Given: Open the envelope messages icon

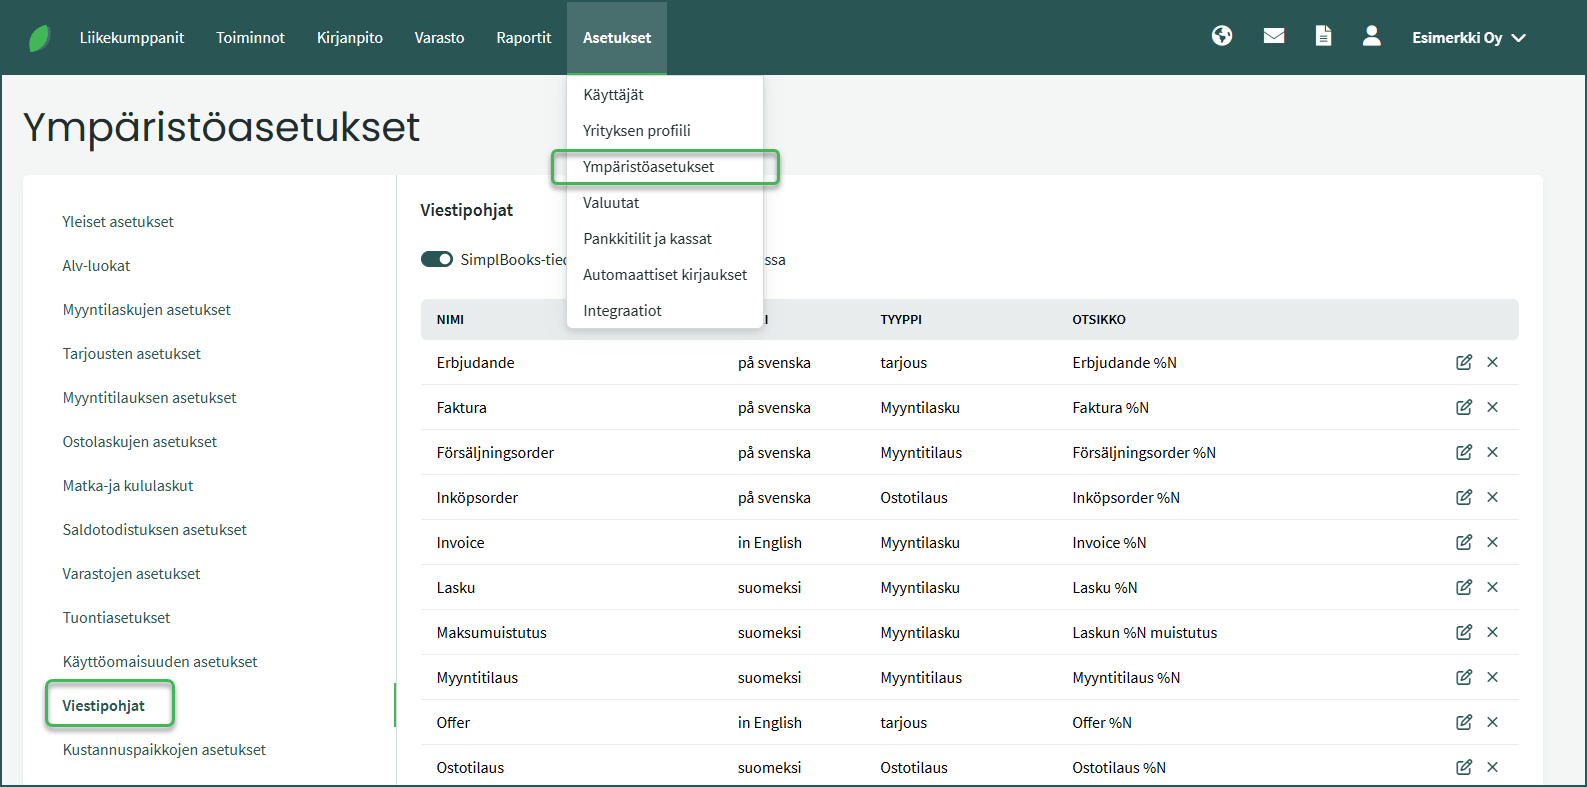Looking at the screenshot, I should 1273,36.
